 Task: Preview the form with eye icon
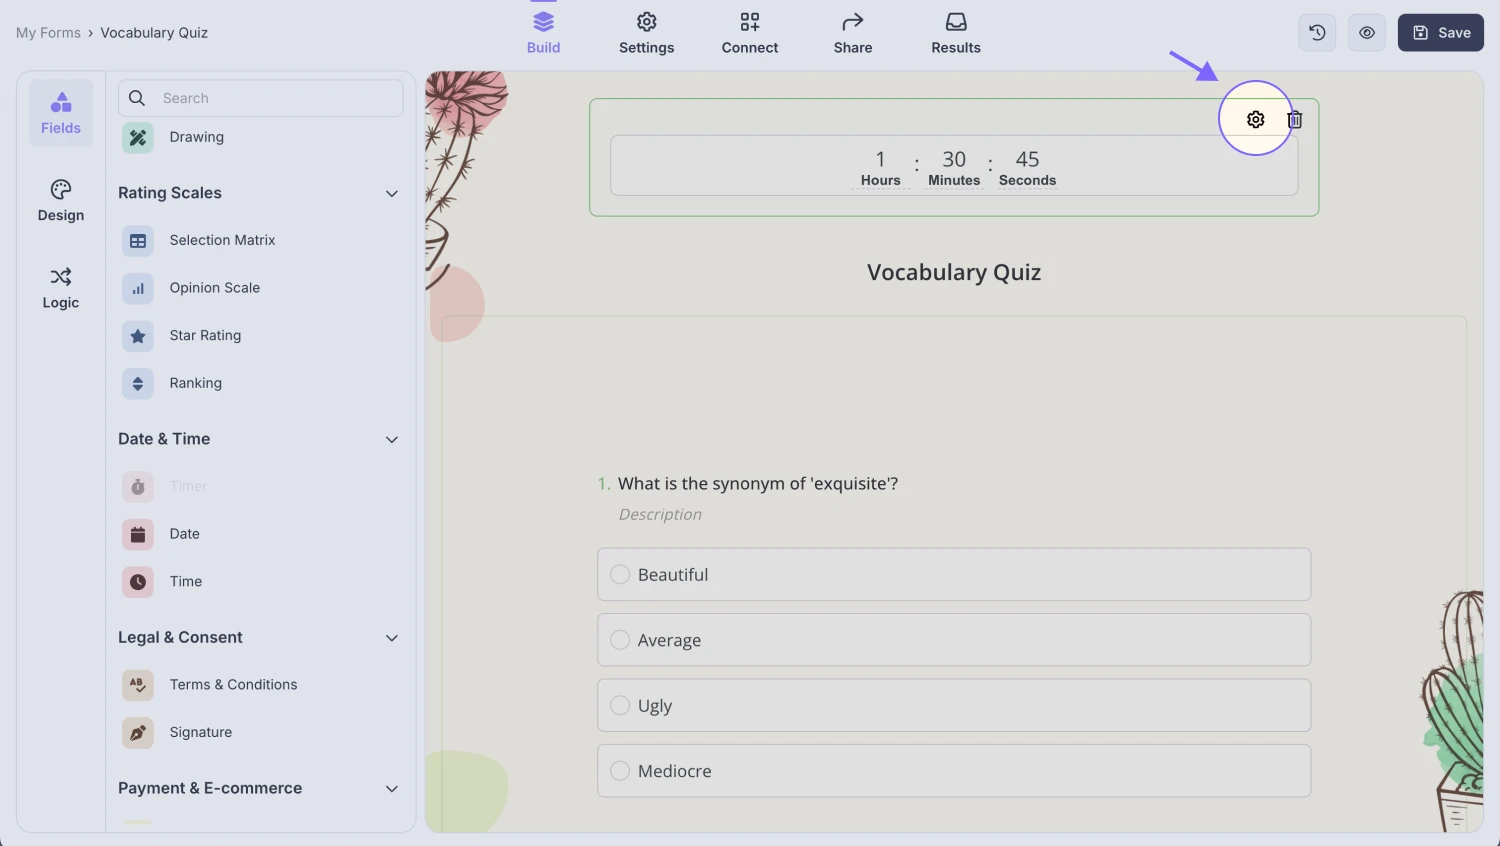pyautogui.click(x=1367, y=33)
